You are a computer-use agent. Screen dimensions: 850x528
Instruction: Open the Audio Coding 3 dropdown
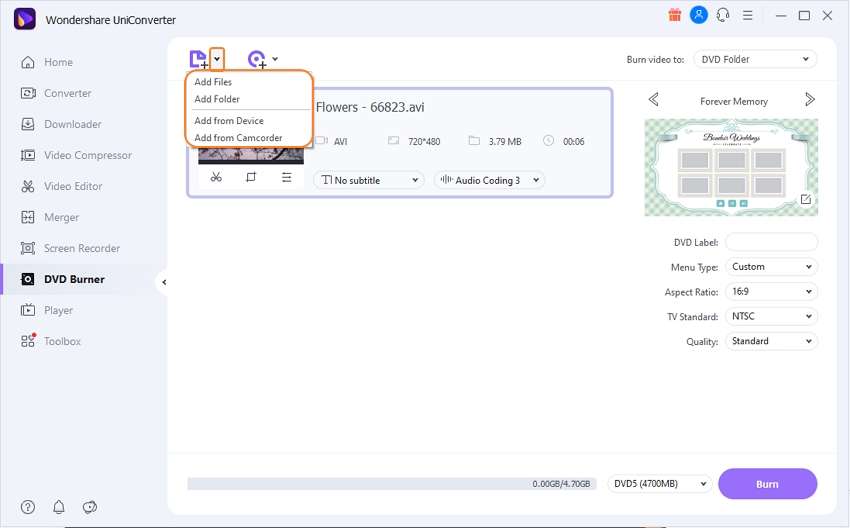click(x=489, y=180)
